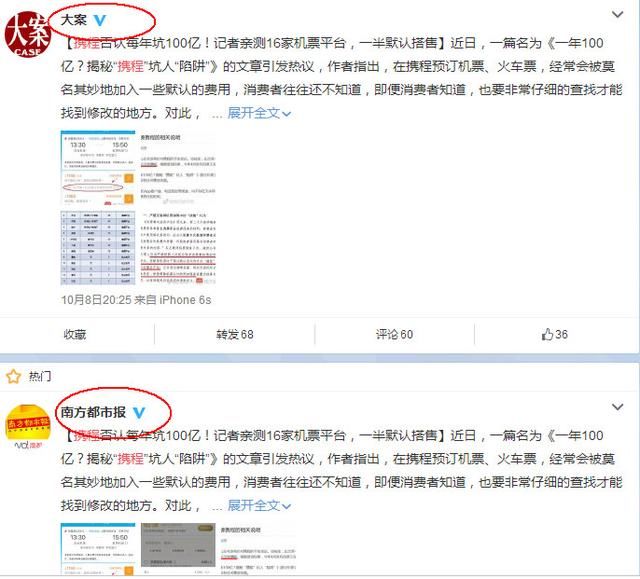Image resolution: width=640 pixels, height=579 pixels.
Task: Click verified badge next to 南方都市报
Action: tap(139, 413)
